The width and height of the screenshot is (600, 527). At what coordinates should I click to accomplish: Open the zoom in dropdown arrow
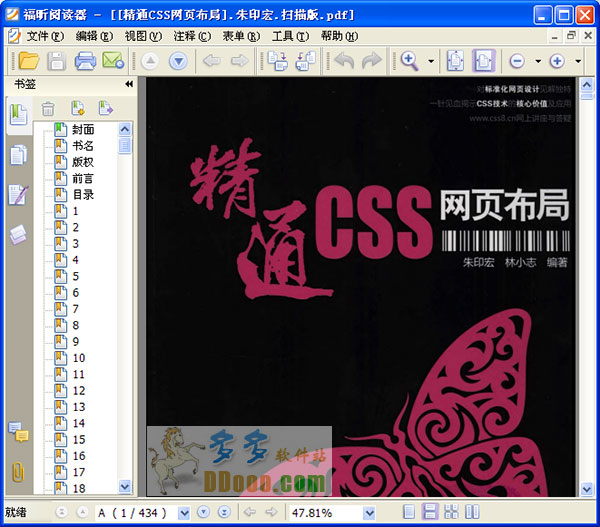coord(578,61)
